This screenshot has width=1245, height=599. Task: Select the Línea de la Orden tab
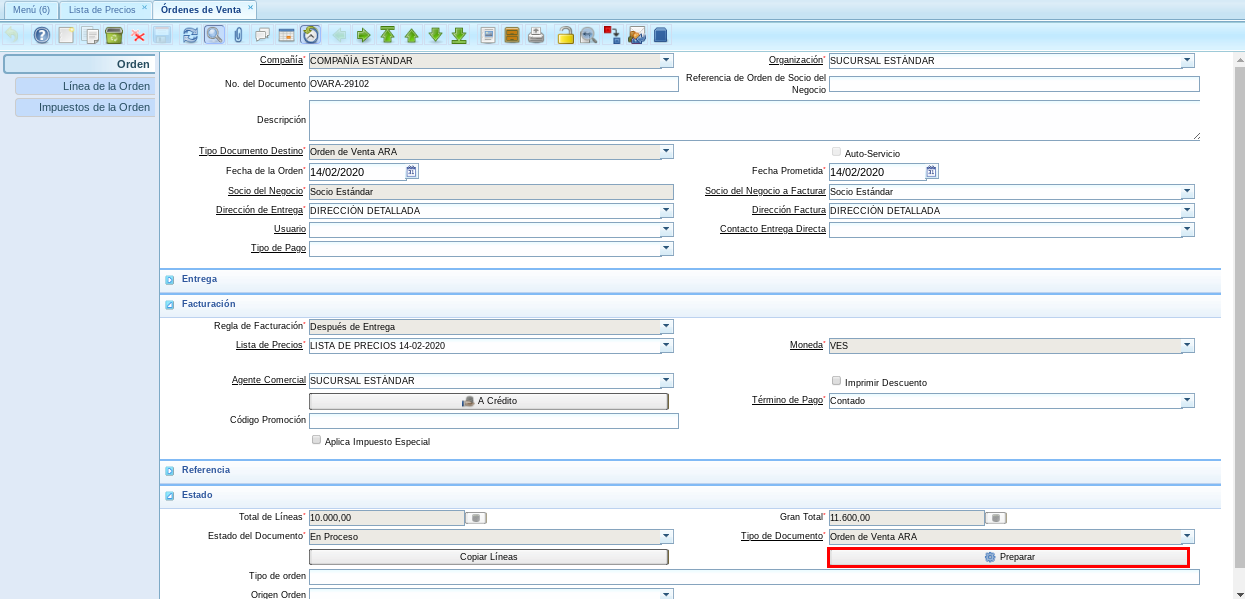point(85,86)
